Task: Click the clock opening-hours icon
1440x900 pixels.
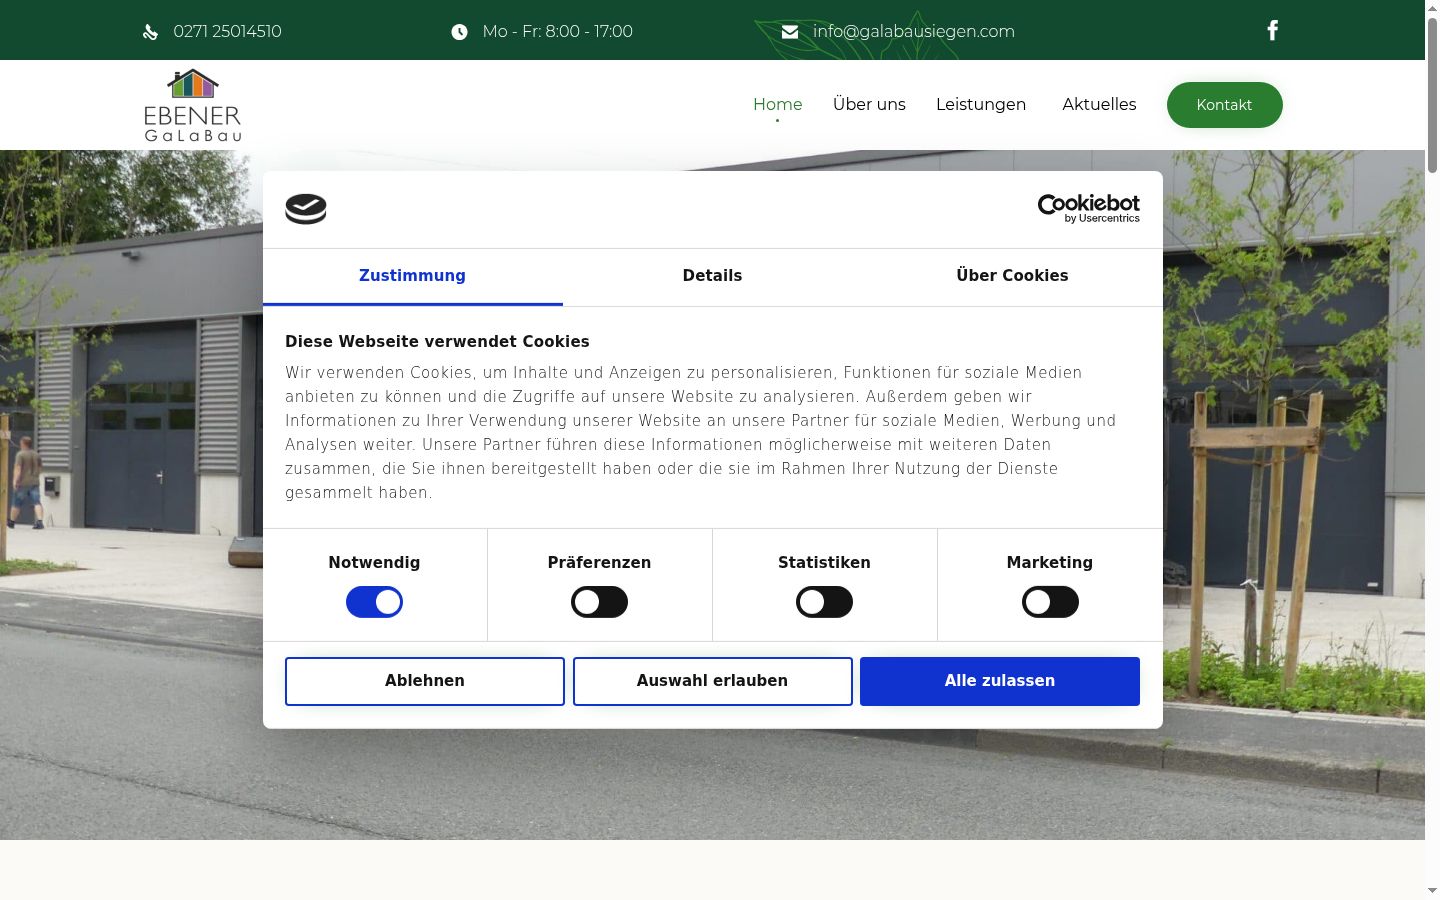Action: [x=459, y=32]
